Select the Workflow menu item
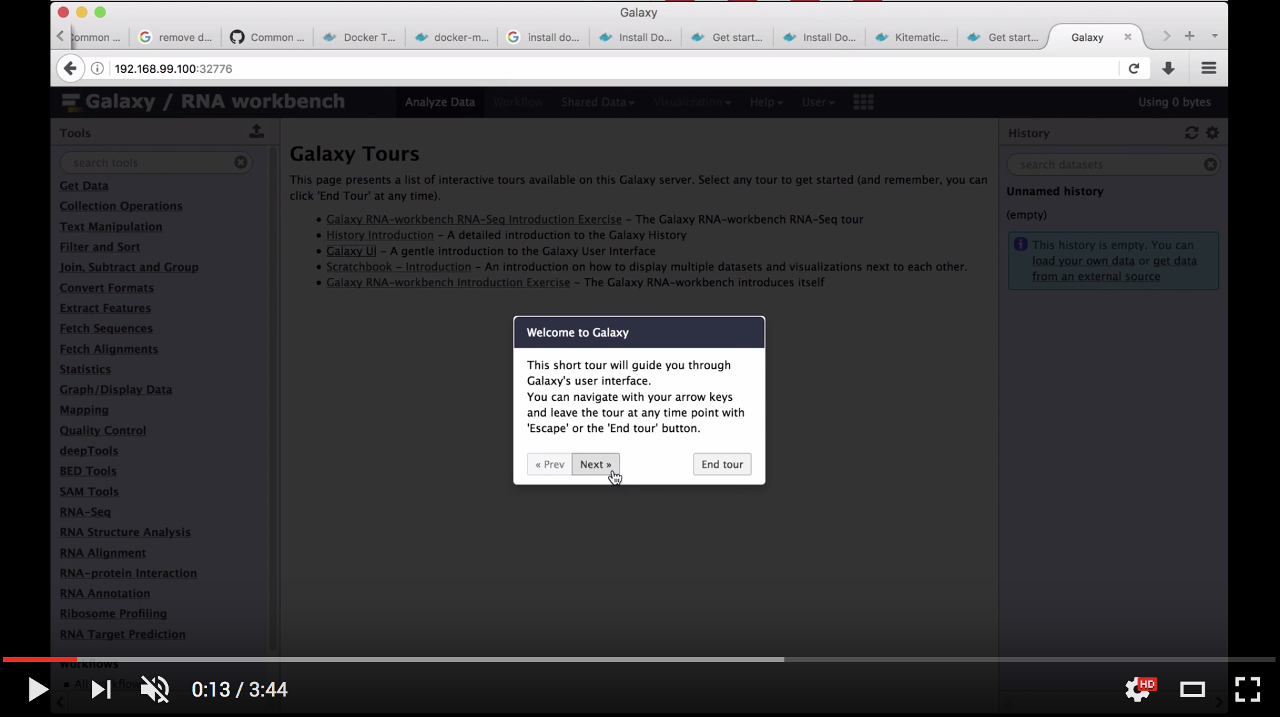Viewport: 1280px width, 717px height. (518, 102)
